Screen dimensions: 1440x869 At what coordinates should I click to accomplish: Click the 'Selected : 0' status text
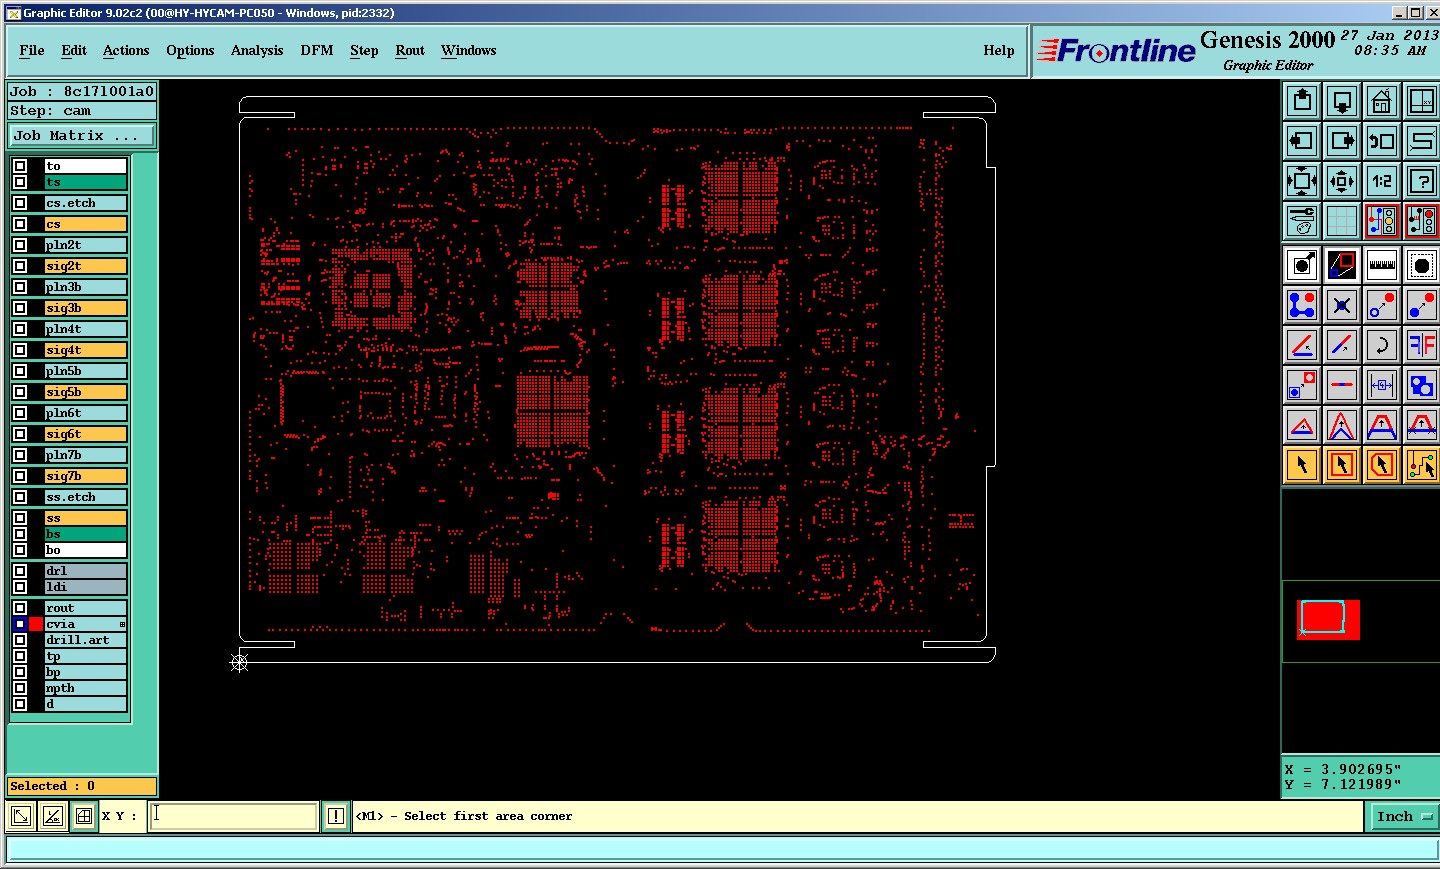click(52, 786)
